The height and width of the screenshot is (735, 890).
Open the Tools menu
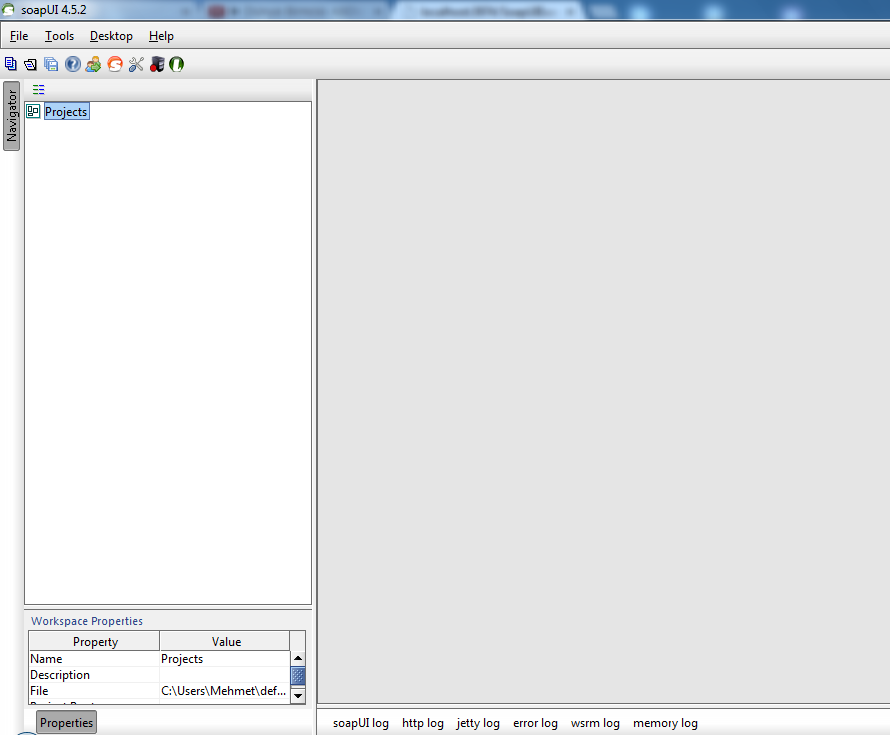click(x=59, y=36)
